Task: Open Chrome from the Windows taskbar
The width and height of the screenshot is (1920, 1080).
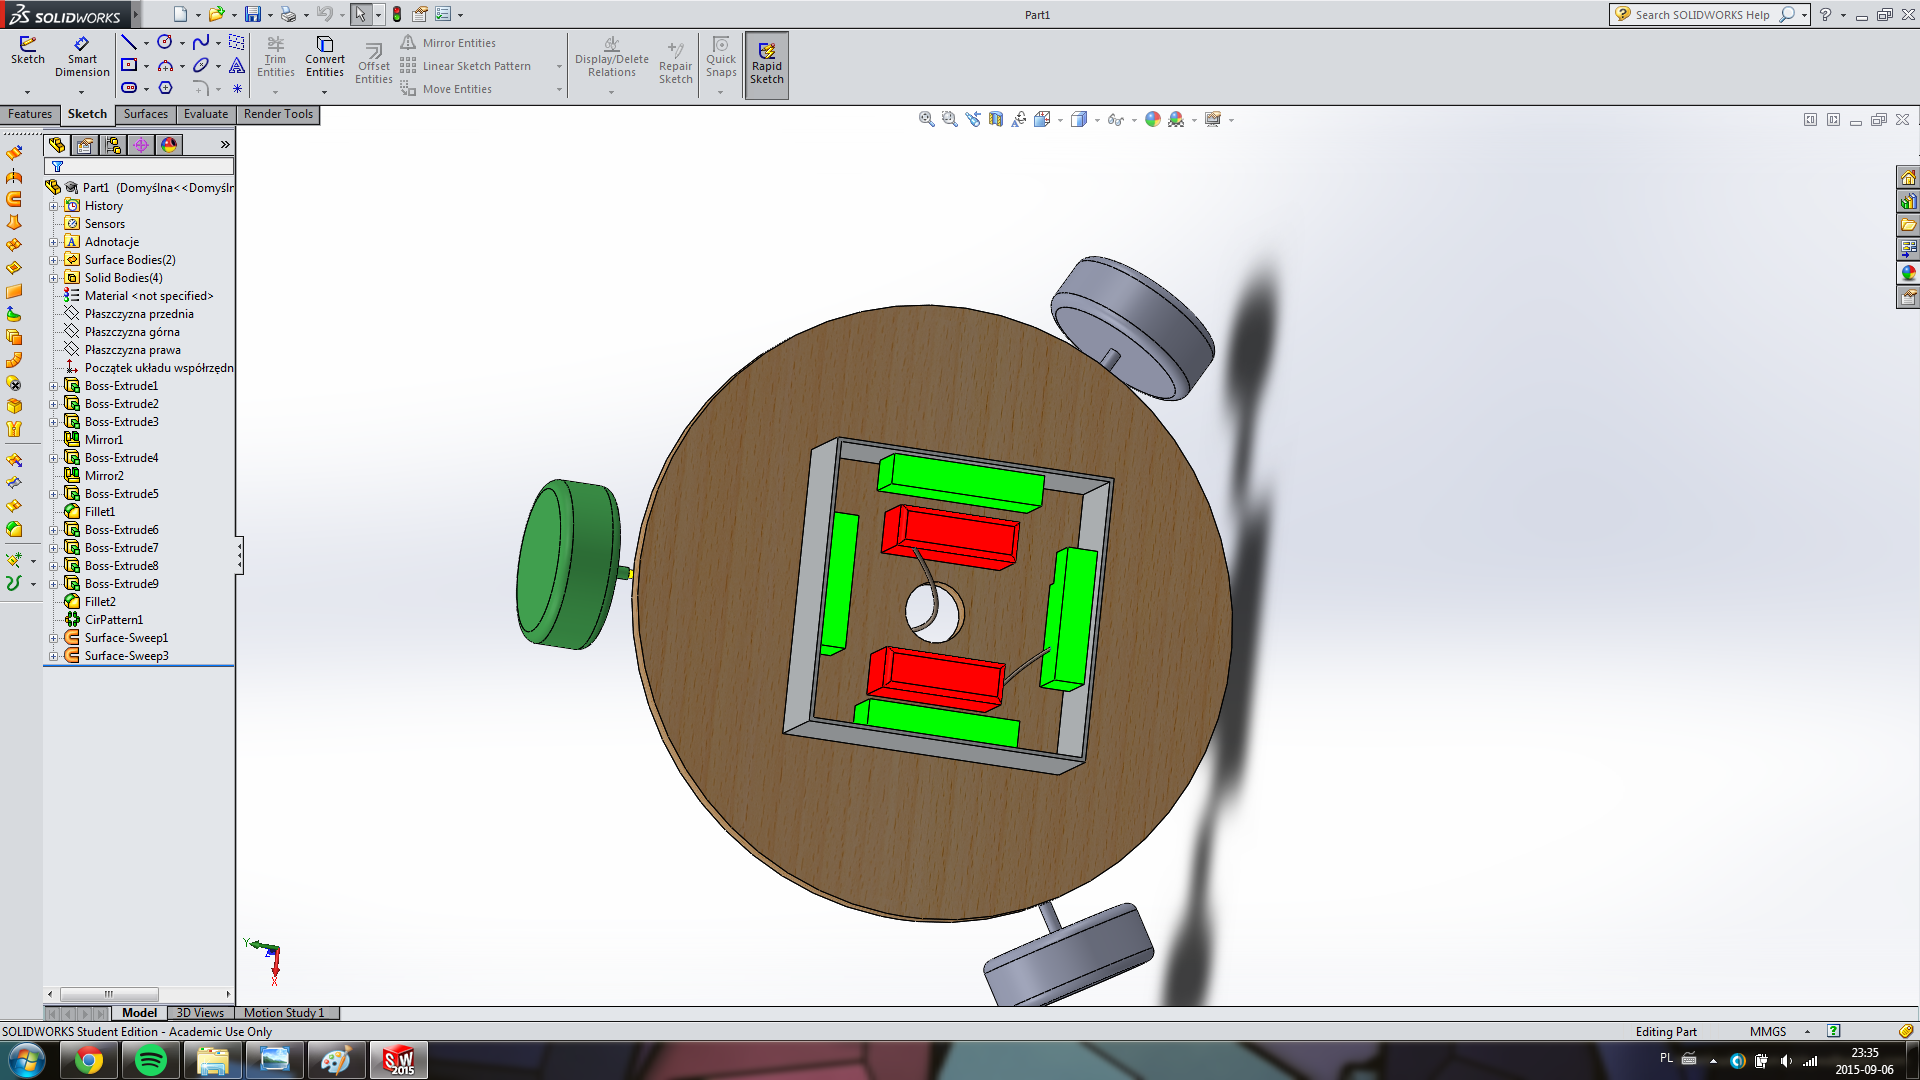Action: click(89, 1060)
